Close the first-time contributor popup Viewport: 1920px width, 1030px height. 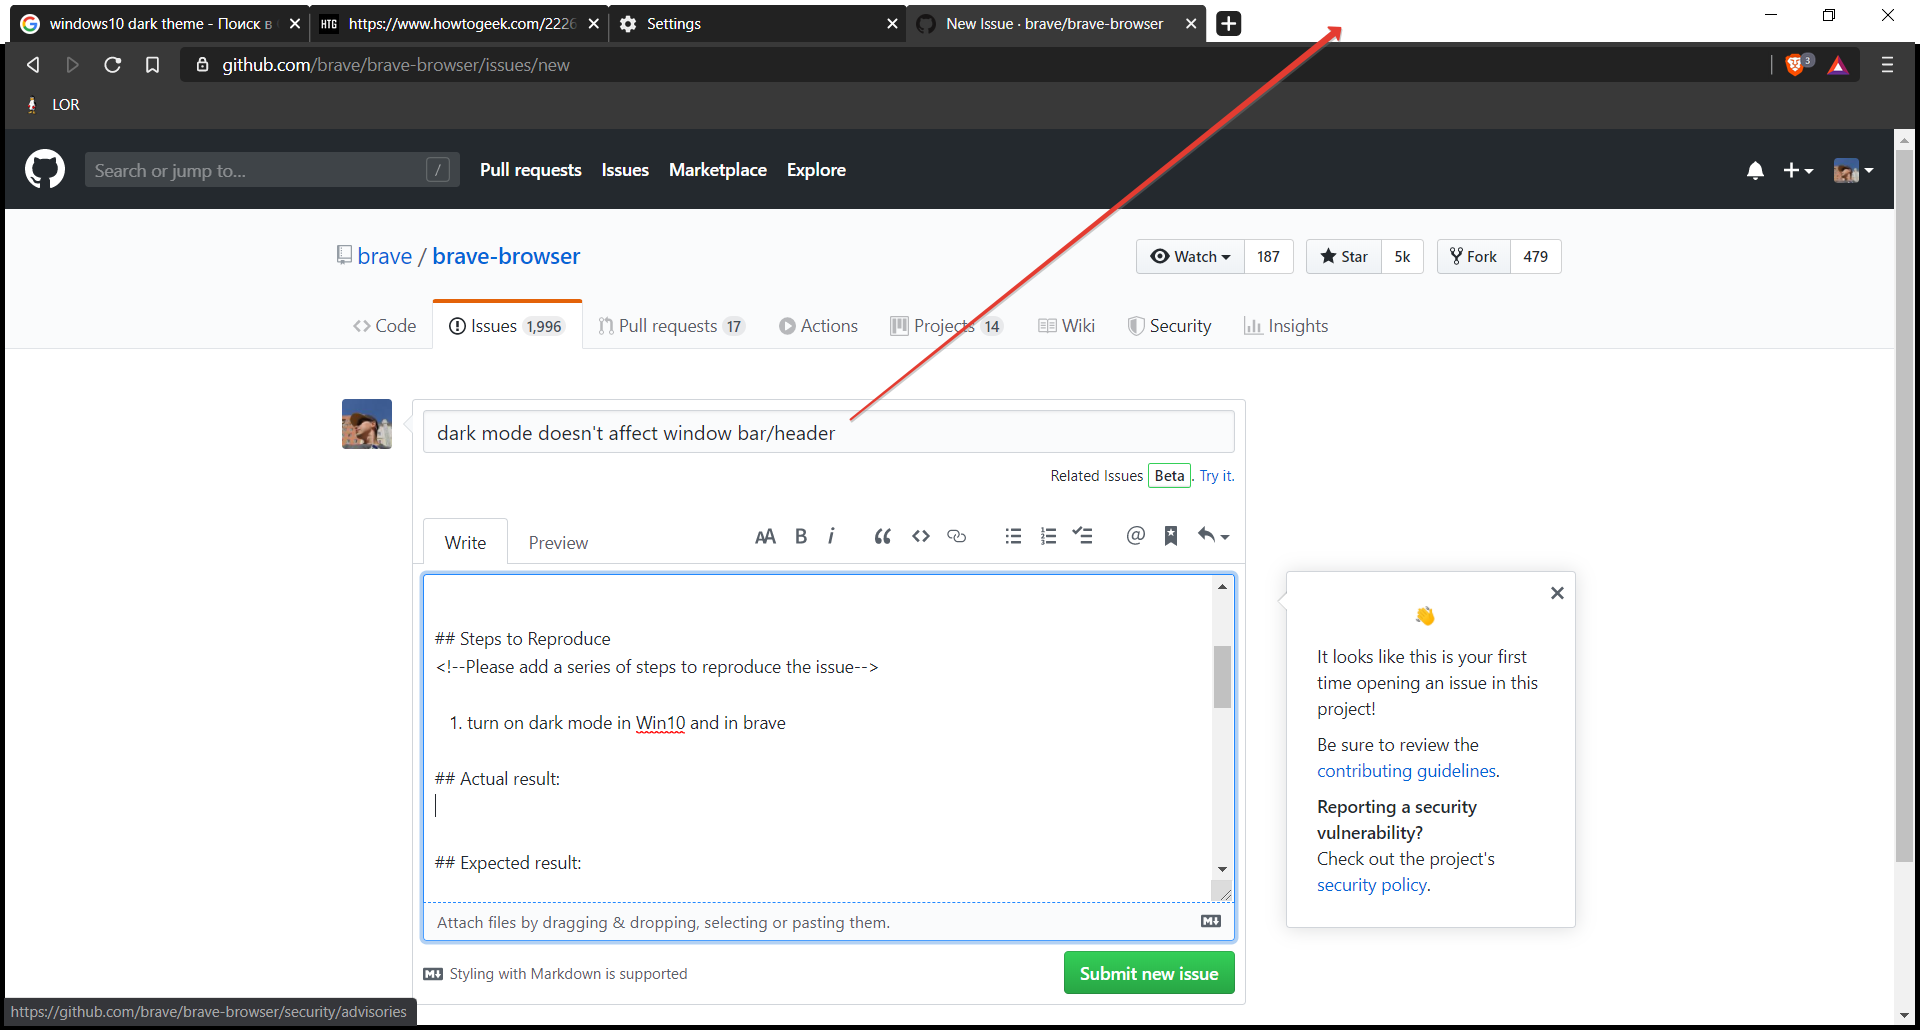(1557, 593)
